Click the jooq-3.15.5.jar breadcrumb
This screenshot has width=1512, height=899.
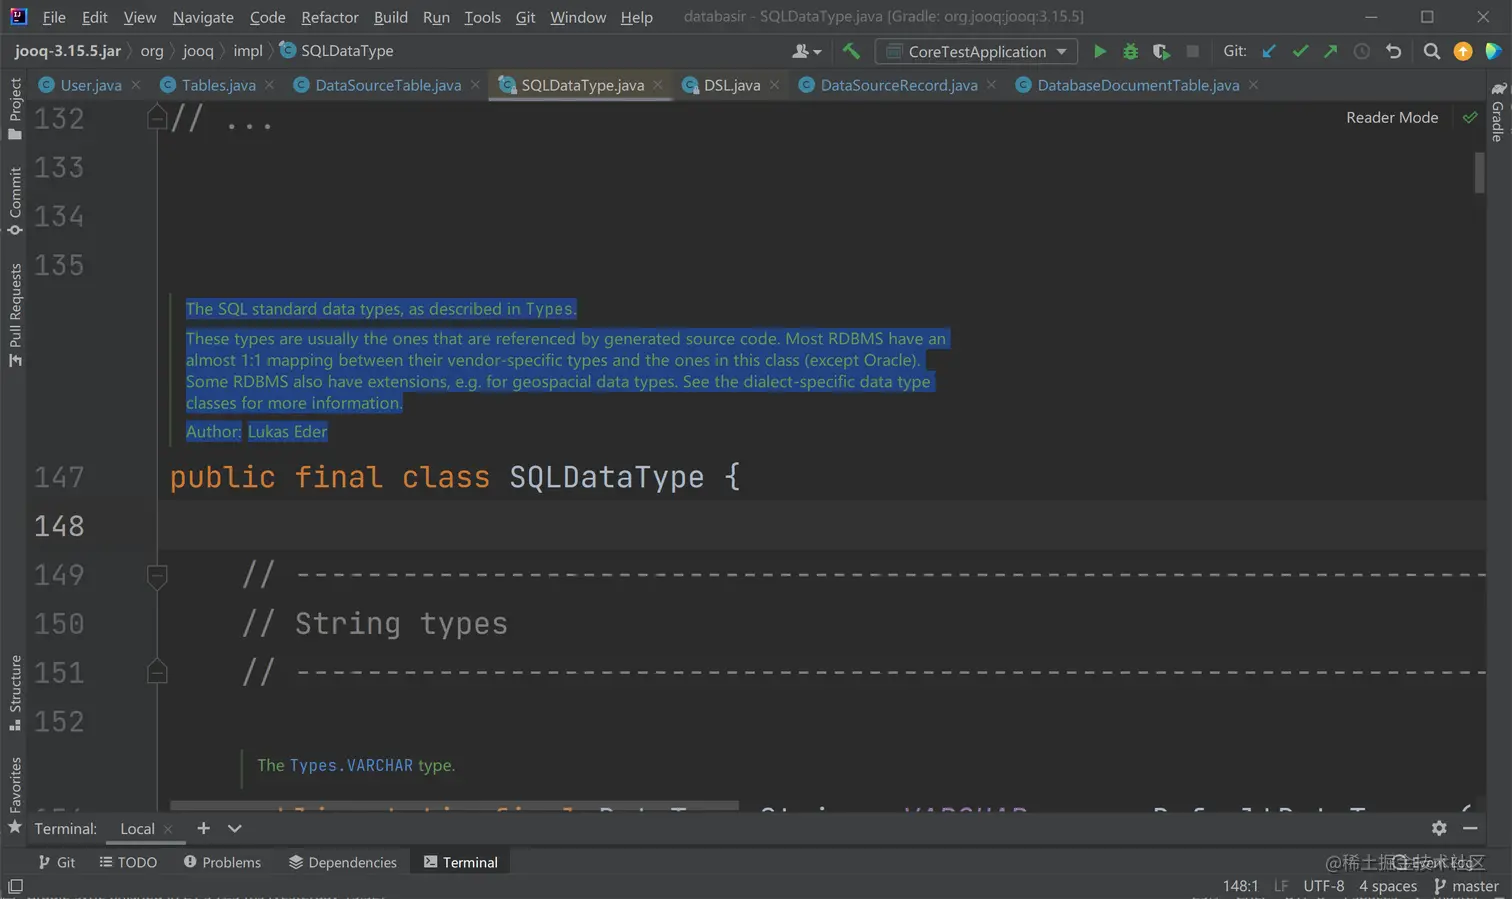pos(68,50)
